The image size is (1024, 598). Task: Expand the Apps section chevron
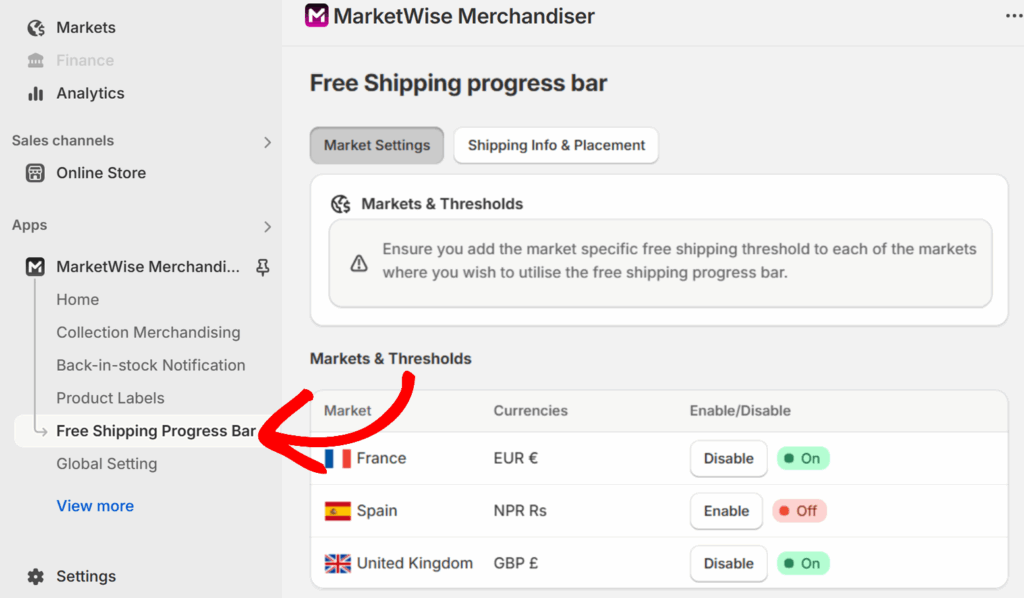[267, 226]
